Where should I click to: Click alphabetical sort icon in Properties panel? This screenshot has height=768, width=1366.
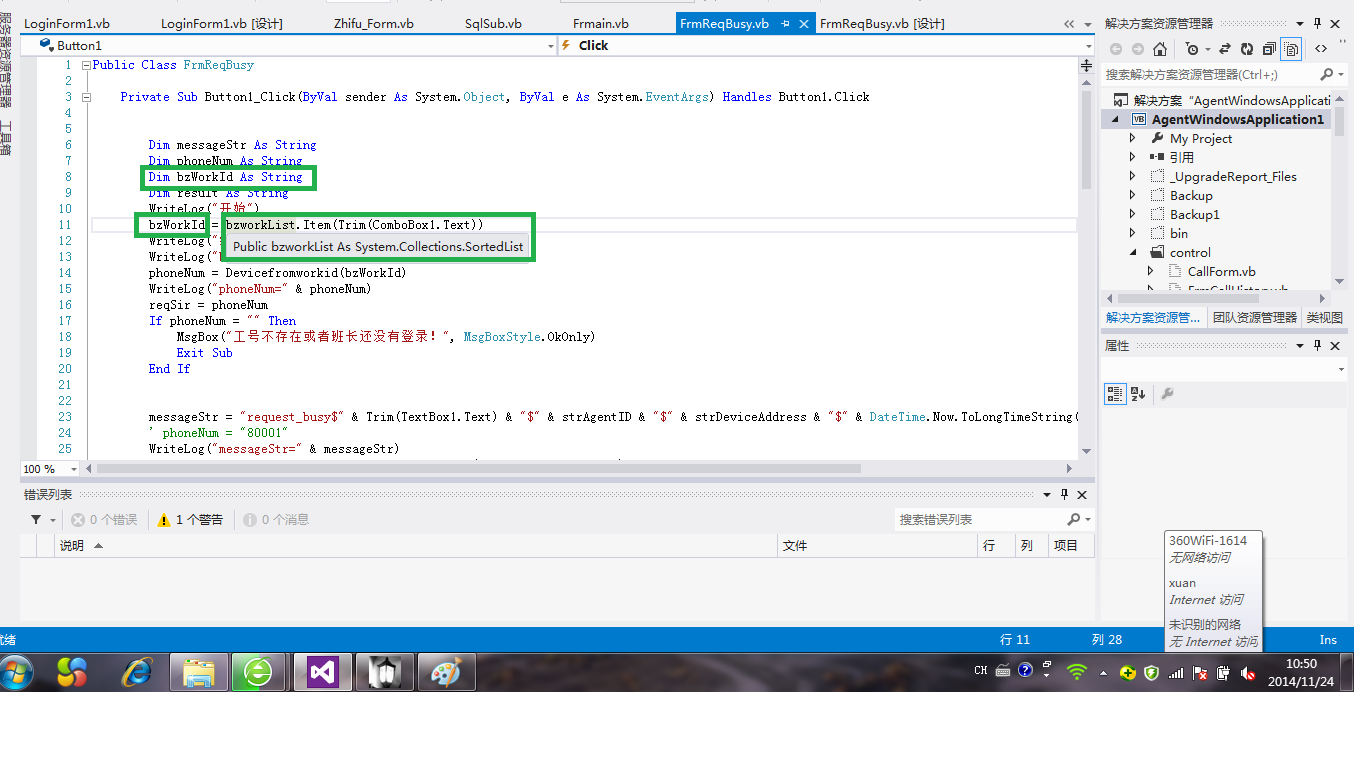(x=1138, y=394)
